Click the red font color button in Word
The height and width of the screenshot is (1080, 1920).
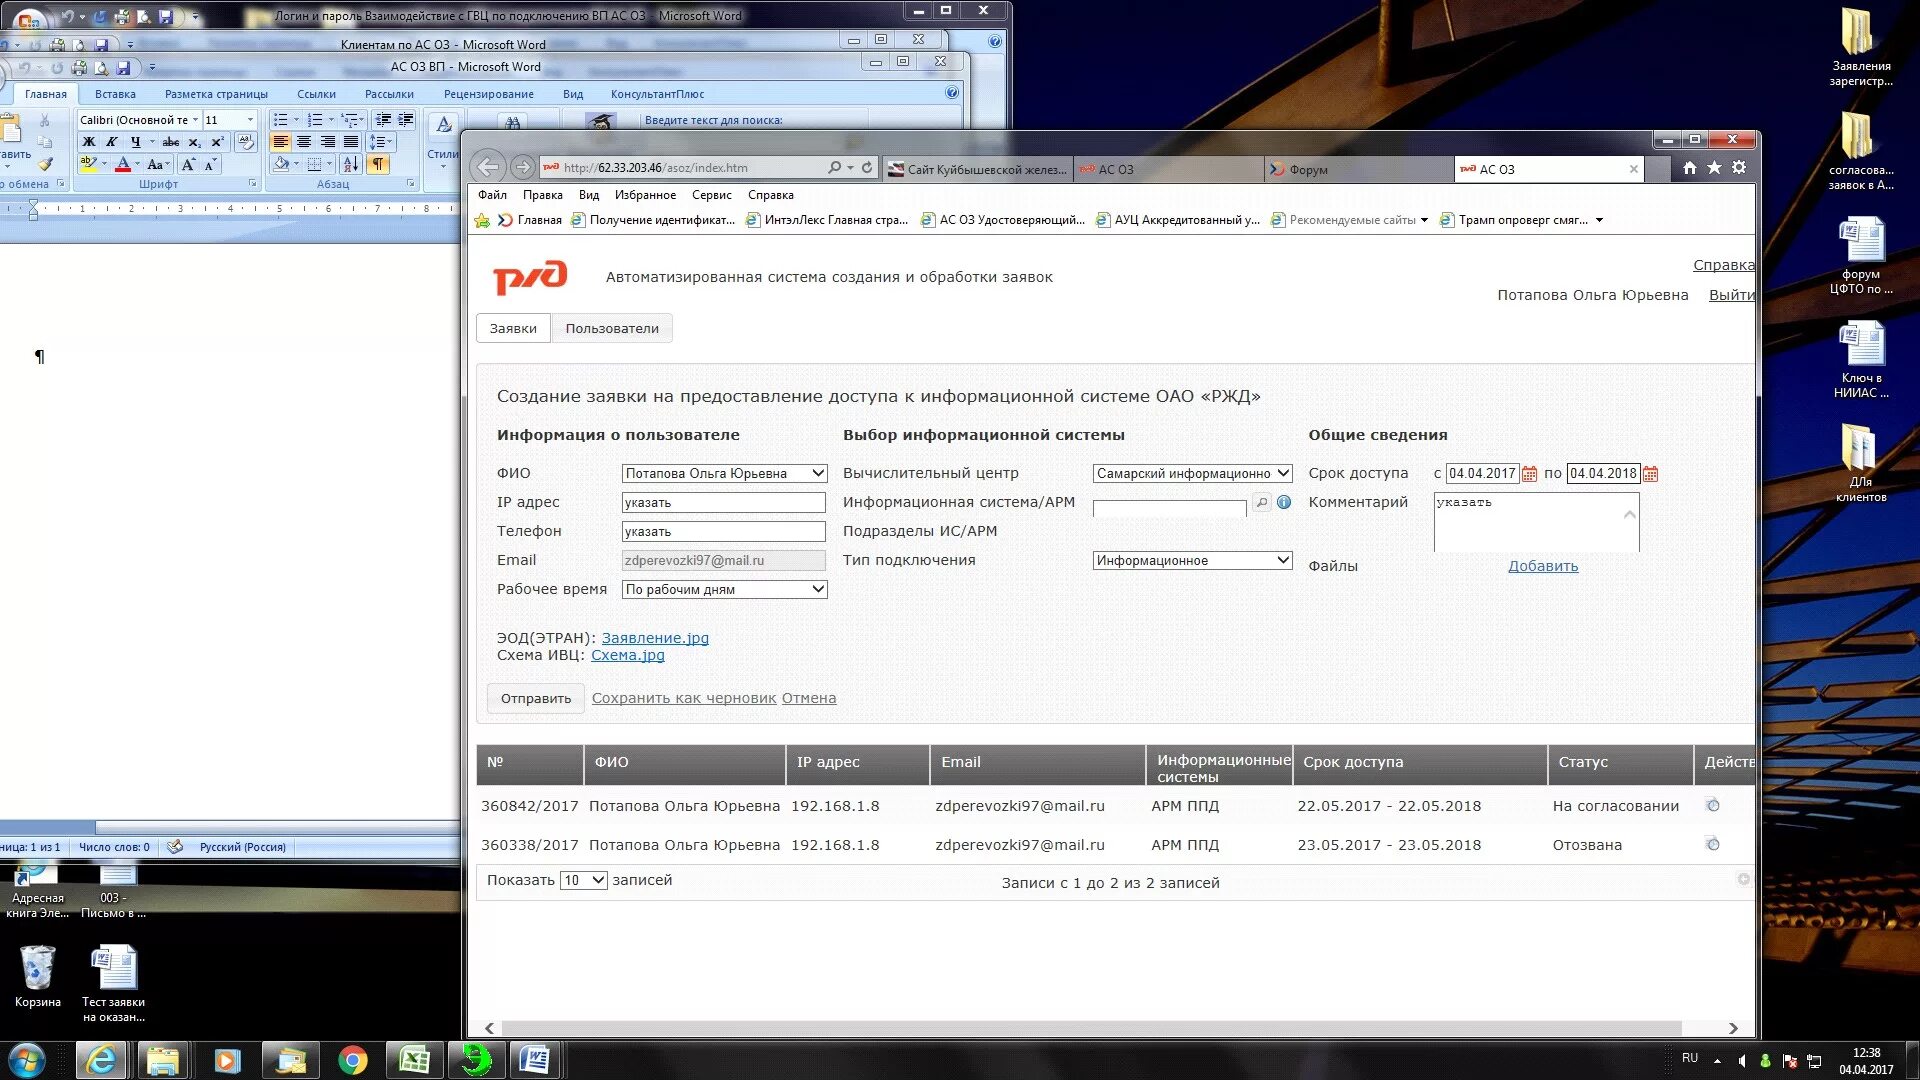122,164
